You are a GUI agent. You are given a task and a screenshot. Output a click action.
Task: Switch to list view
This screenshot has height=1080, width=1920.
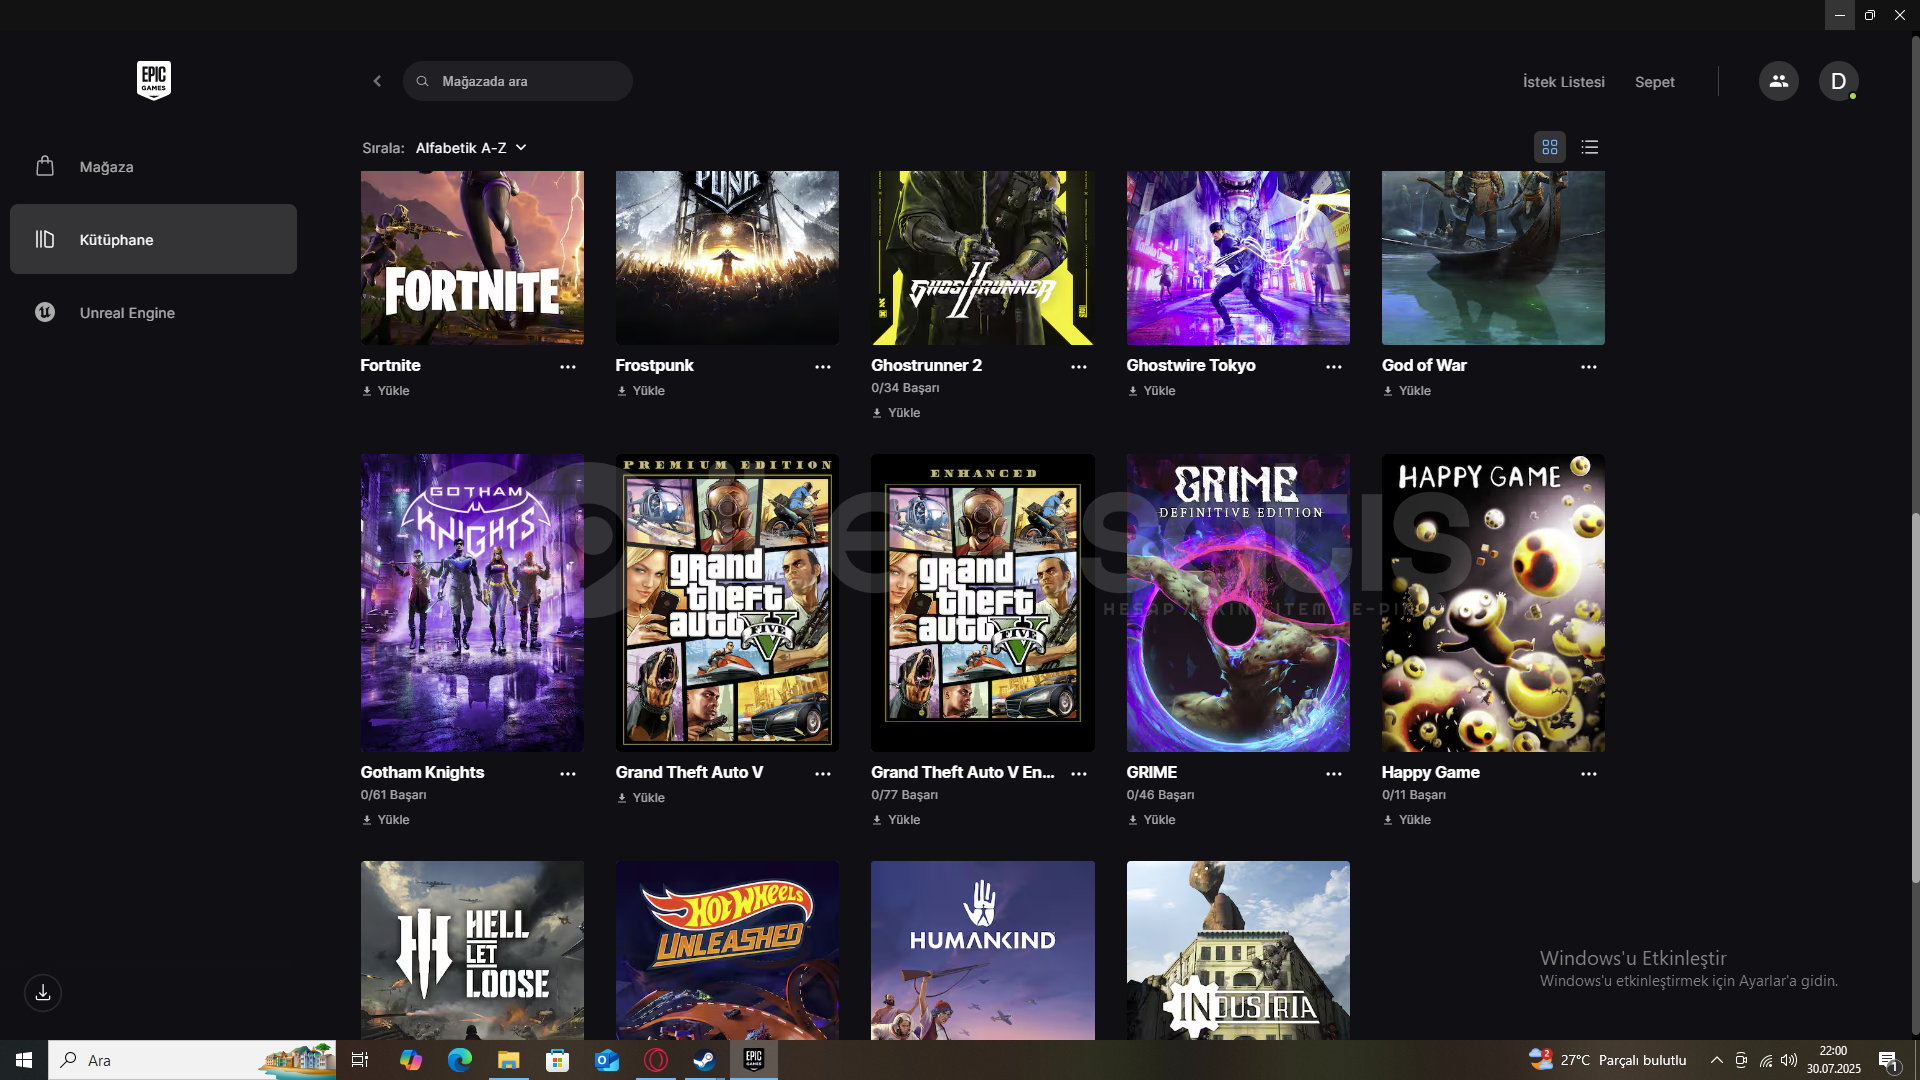pyautogui.click(x=1590, y=147)
